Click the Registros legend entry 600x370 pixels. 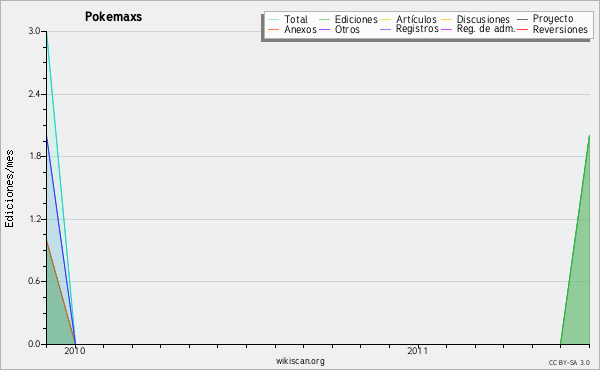(x=409, y=29)
